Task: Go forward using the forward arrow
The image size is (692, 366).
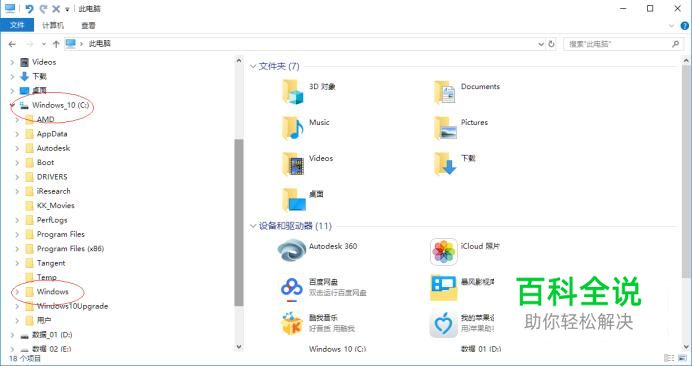Action: [x=30, y=44]
